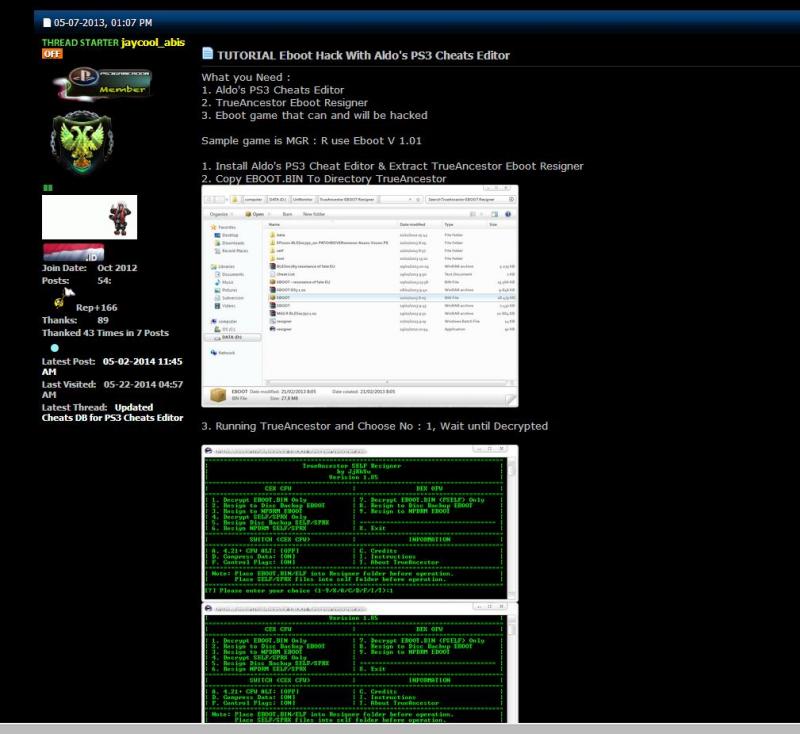Viewport: 800px width, 734px height.
Task: Click '2. Copy EBOOT.BIN To Directory TrueAncestor' step
Action: [324, 179]
